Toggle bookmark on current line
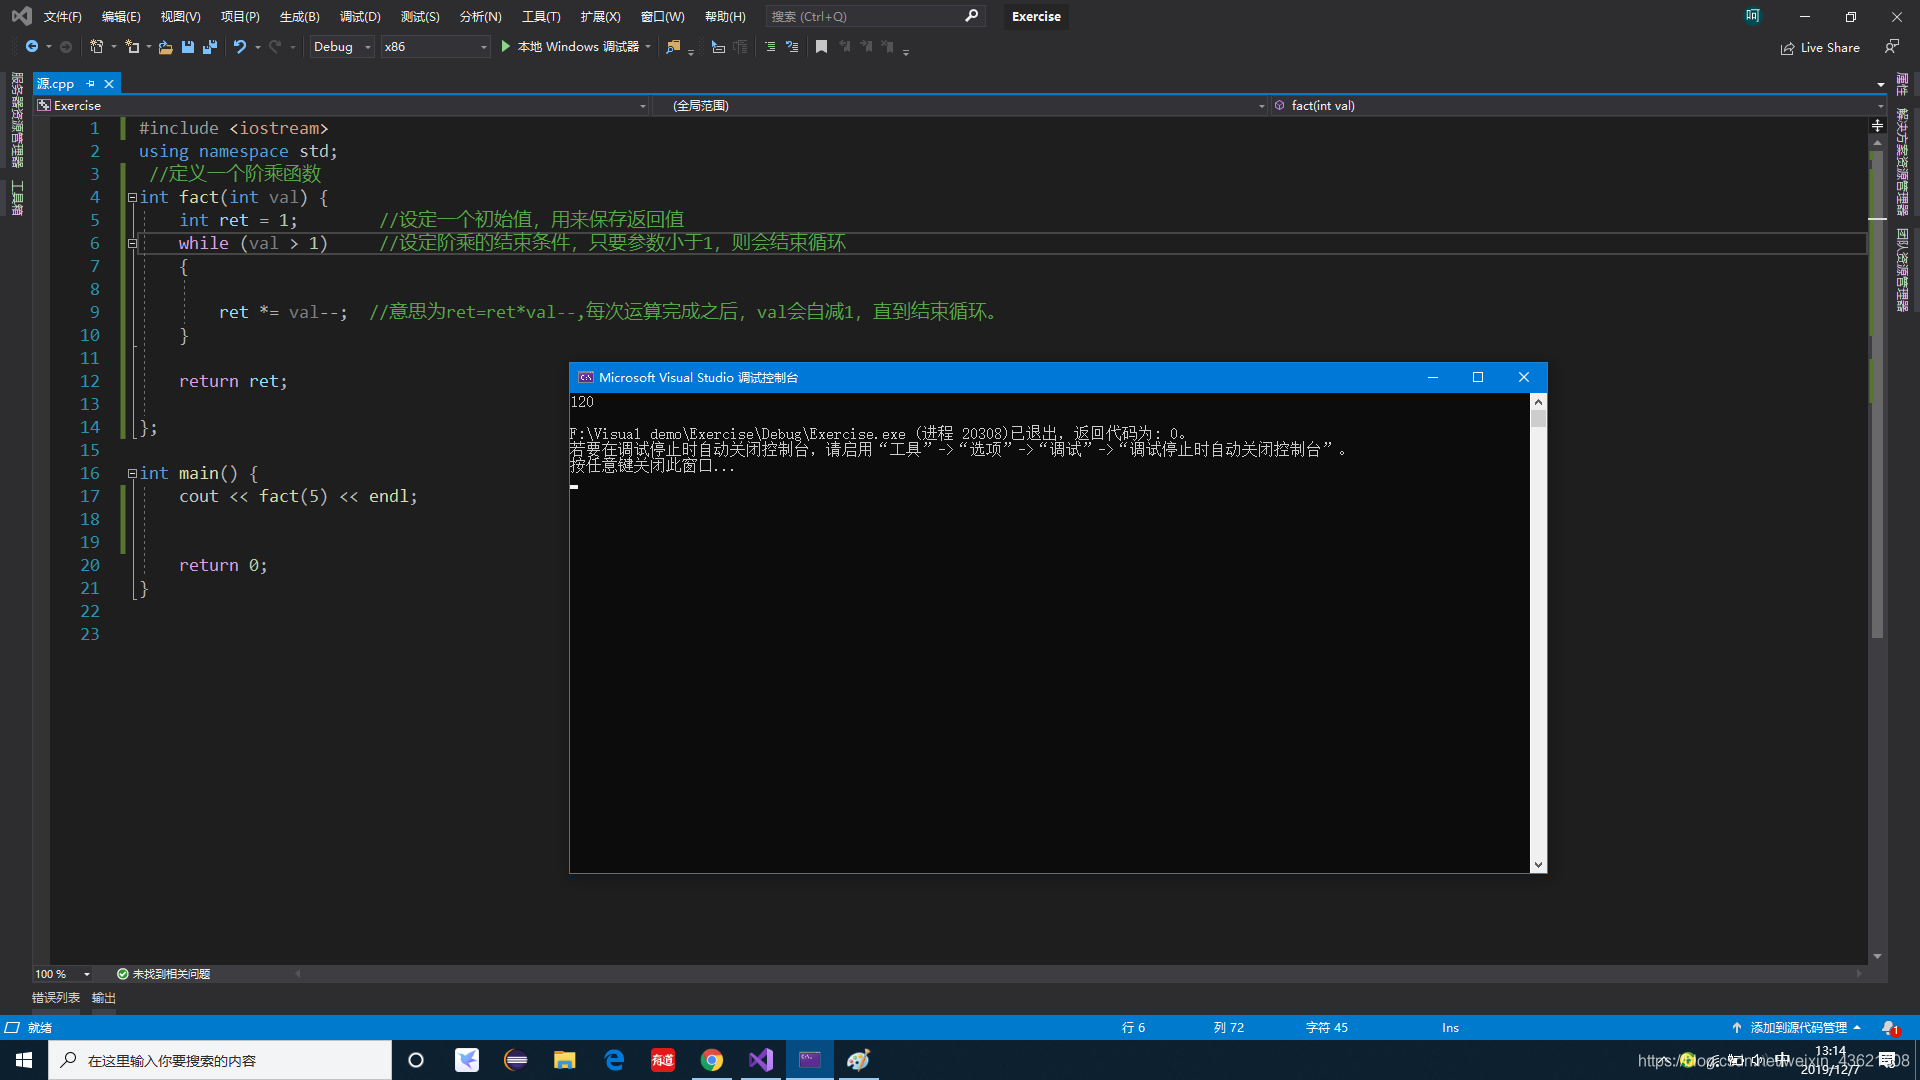This screenshot has height=1080, width=1920. click(821, 47)
